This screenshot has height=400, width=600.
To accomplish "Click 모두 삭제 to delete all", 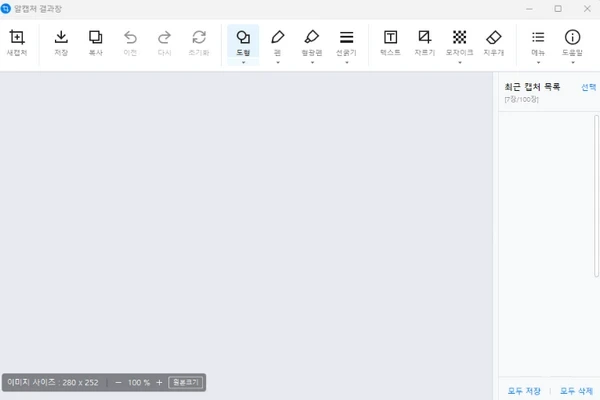I will click(576, 391).
